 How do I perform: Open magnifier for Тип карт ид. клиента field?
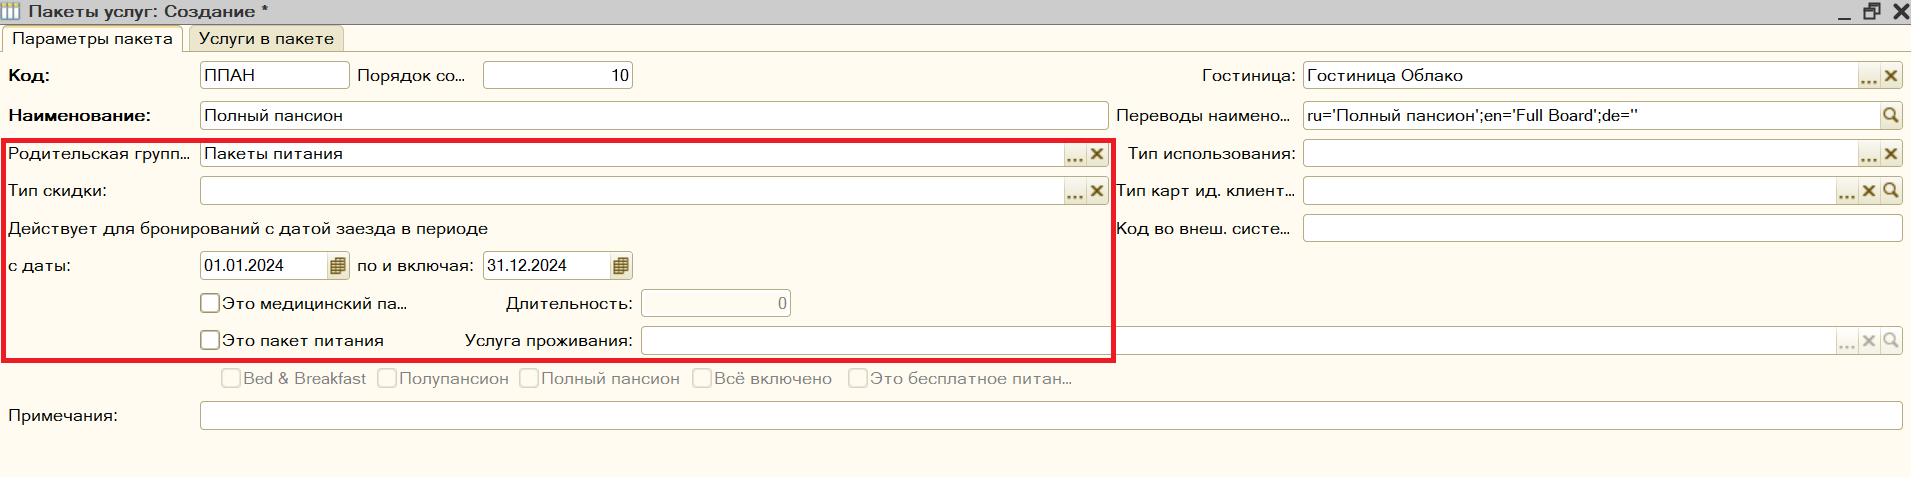tap(1891, 191)
